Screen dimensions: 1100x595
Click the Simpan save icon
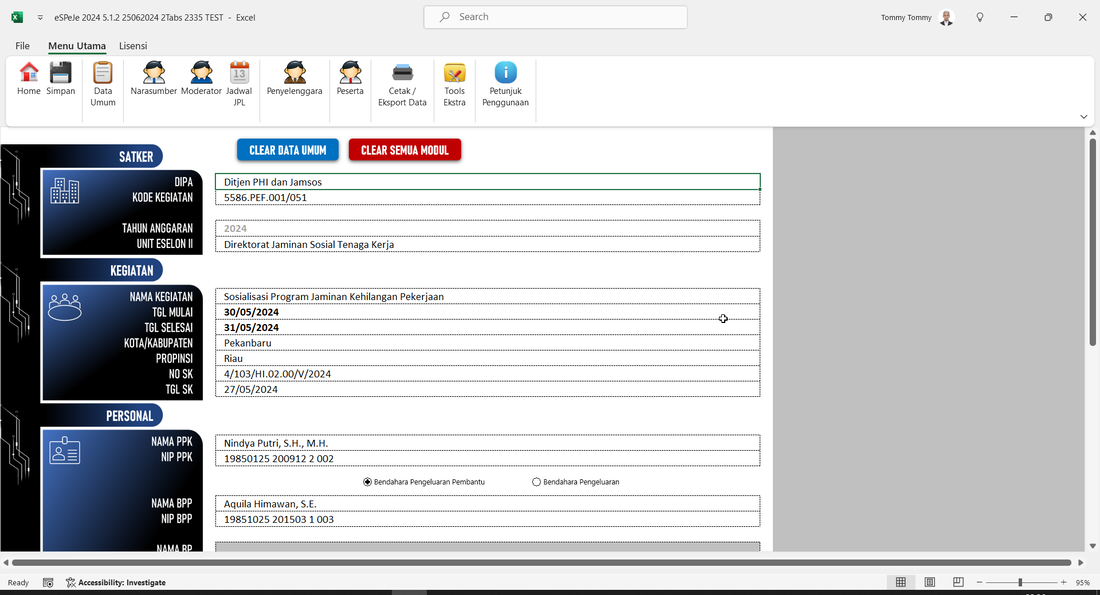[x=61, y=73]
